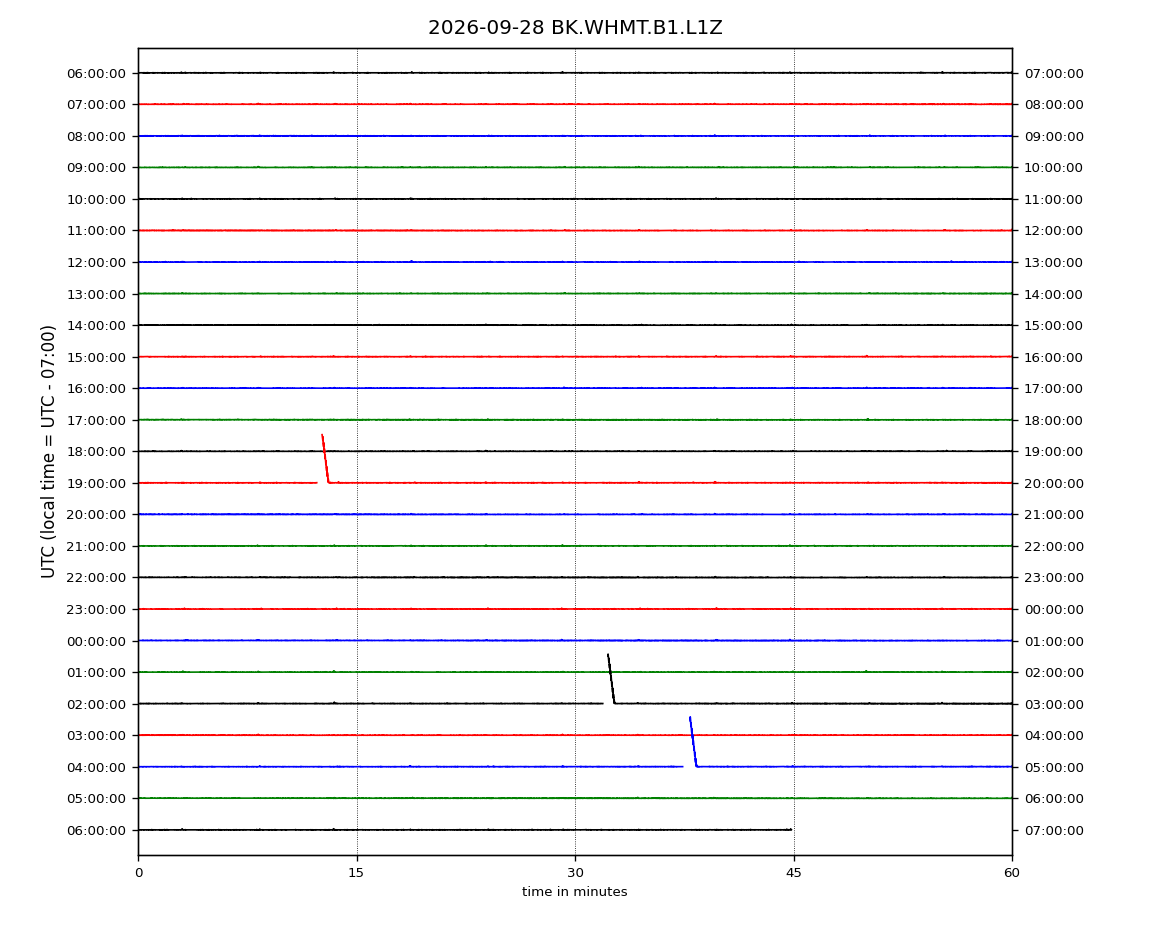
Task: Click the left 23:00:00 time label
Action: [x=96, y=610]
